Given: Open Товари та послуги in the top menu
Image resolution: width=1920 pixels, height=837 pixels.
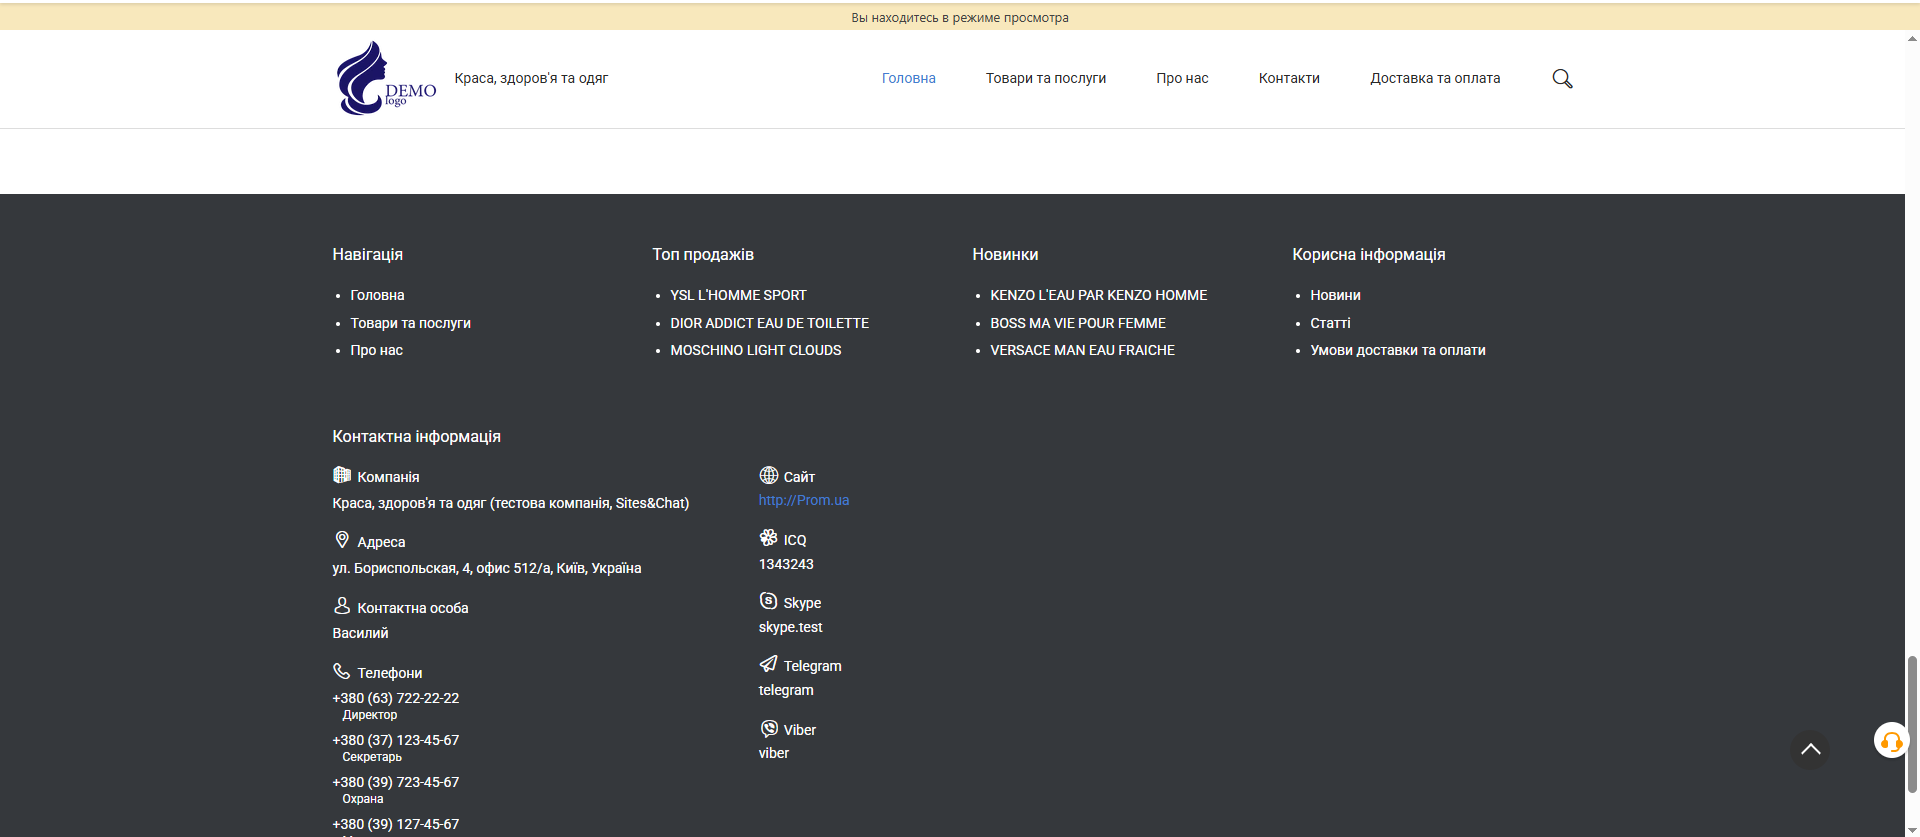Looking at the screenshot, I should coord(1045,78).
